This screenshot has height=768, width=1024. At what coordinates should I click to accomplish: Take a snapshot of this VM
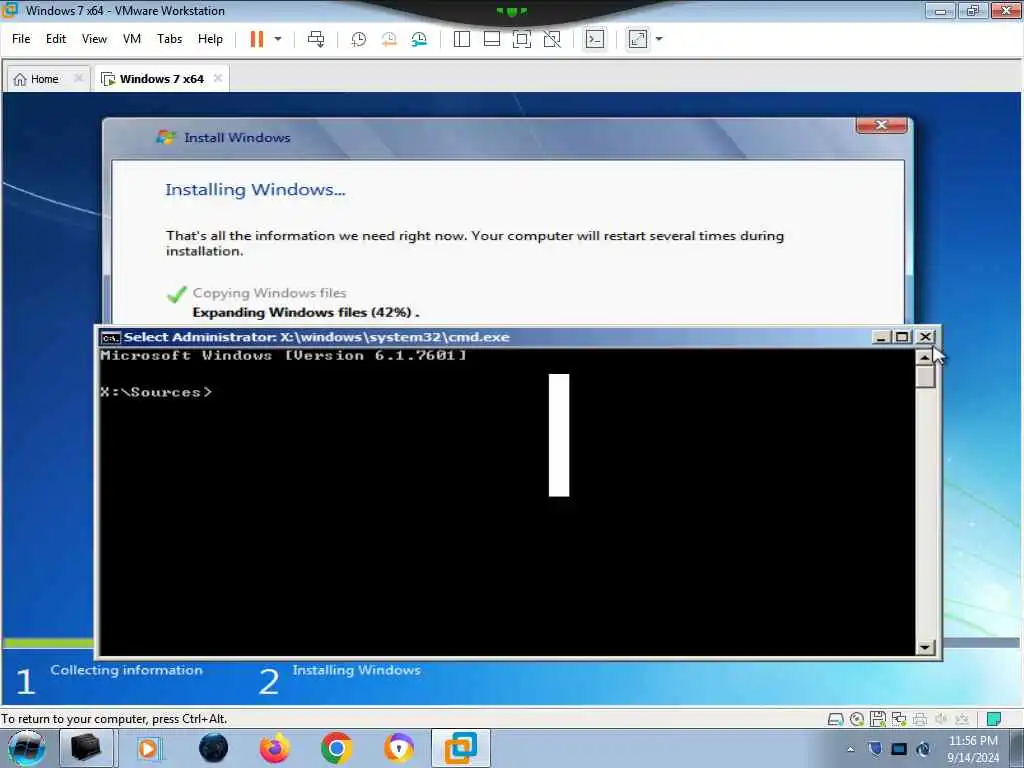pos(359,39)
